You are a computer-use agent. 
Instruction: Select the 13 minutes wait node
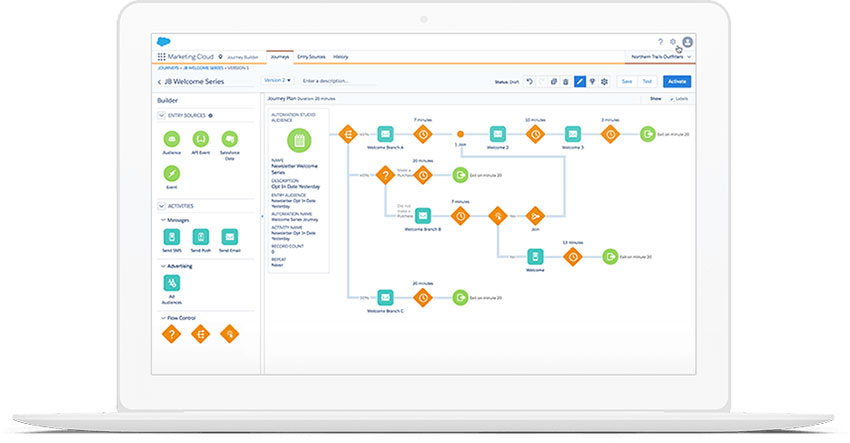pyautogui.click(x=573, y=256)
